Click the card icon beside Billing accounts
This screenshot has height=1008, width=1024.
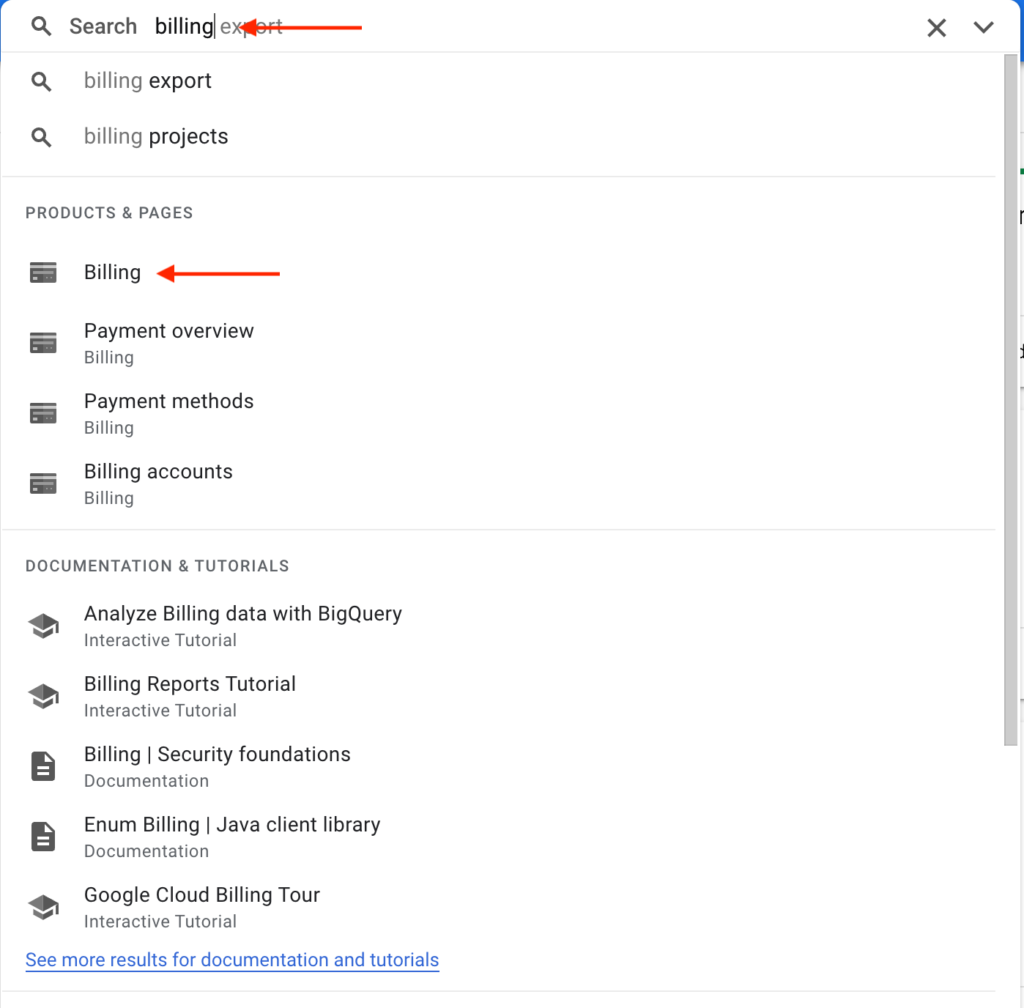(x=43, y=484)
